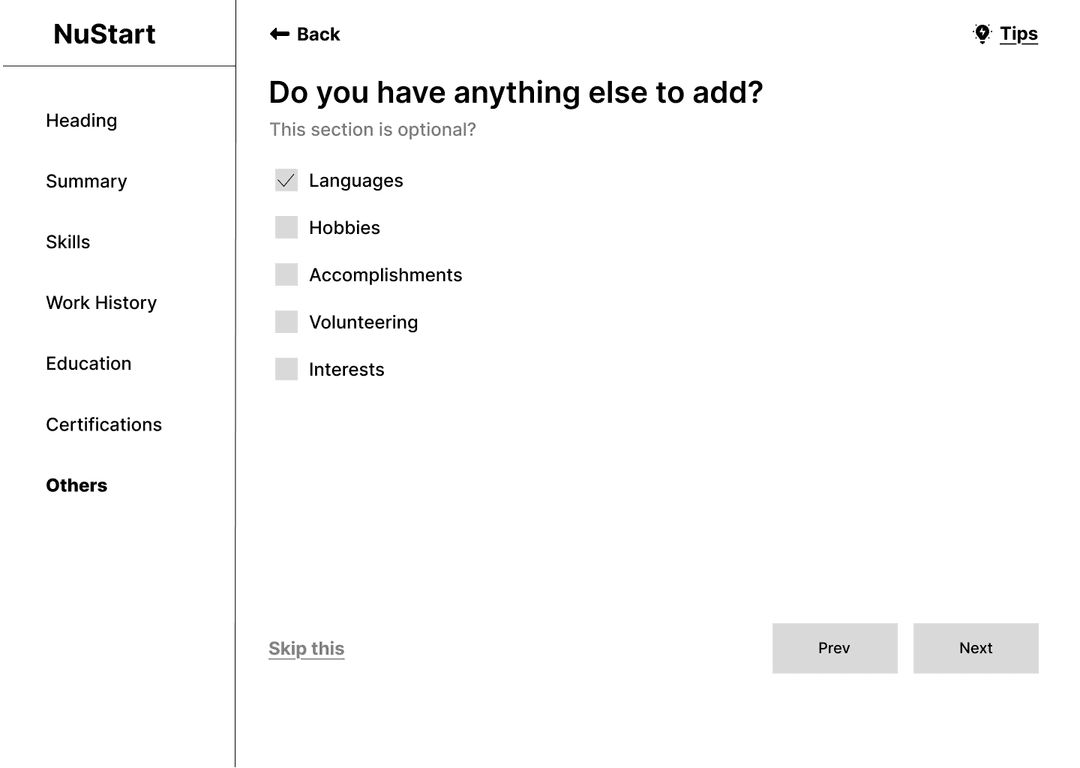Click the Prev button

coord(834,648)
